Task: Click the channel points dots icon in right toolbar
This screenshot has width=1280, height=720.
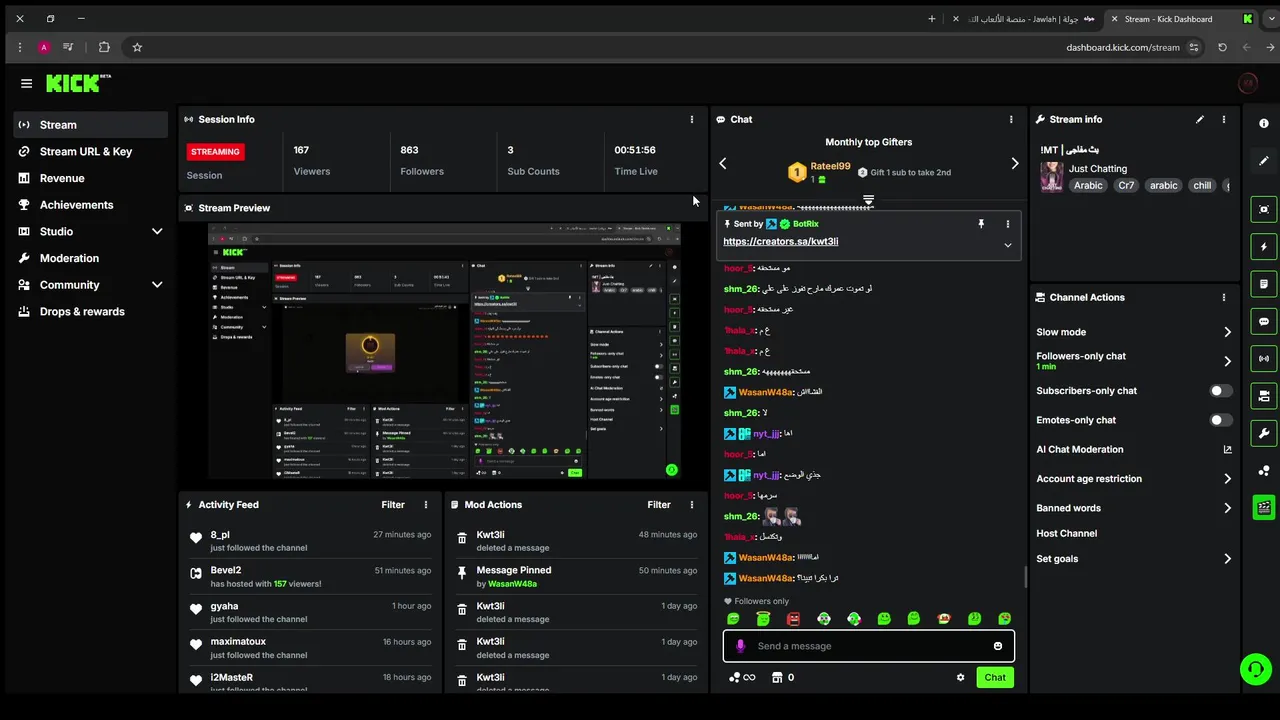Action: point(1264,471)
